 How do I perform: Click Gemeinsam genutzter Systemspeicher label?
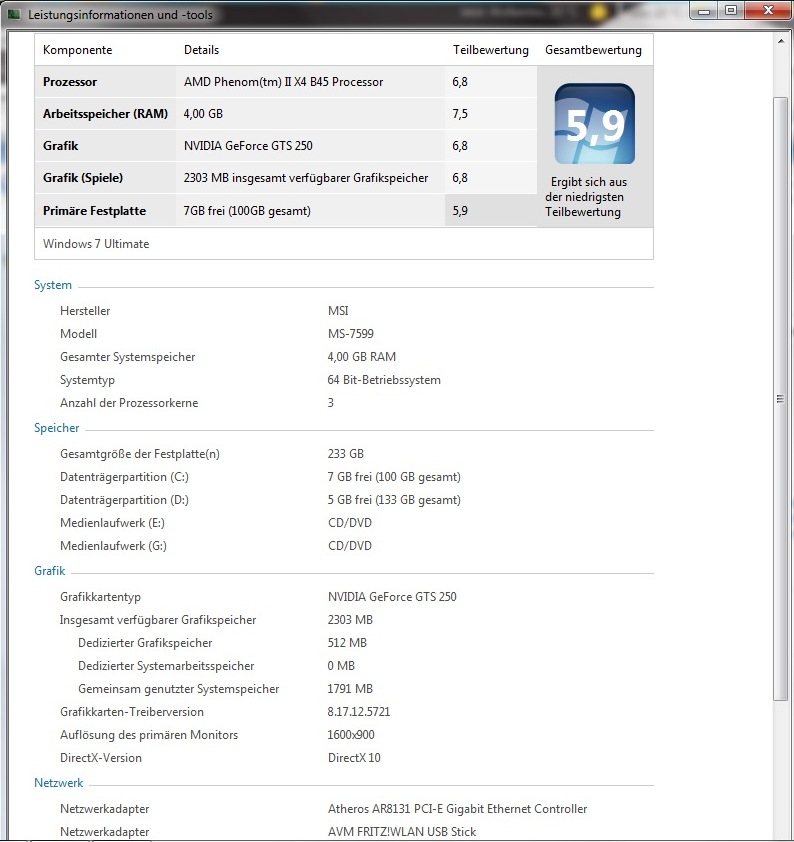coord(178,689)
